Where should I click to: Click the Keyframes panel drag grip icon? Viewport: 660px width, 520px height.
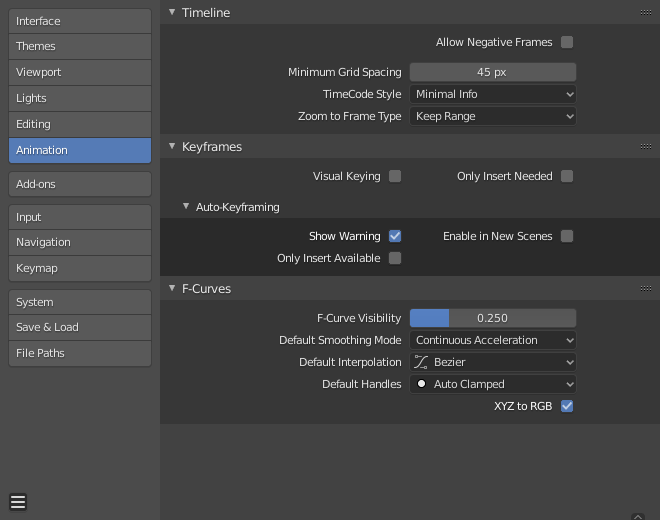[x=646, y=147]
